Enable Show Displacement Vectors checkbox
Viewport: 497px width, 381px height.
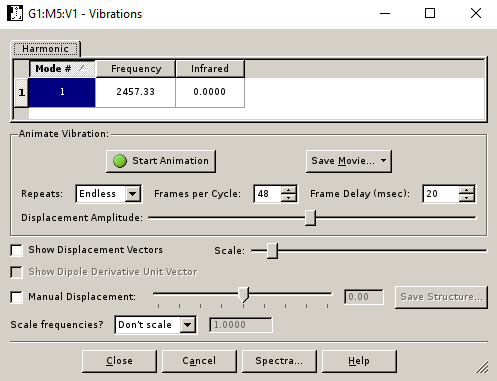point(17,250)
